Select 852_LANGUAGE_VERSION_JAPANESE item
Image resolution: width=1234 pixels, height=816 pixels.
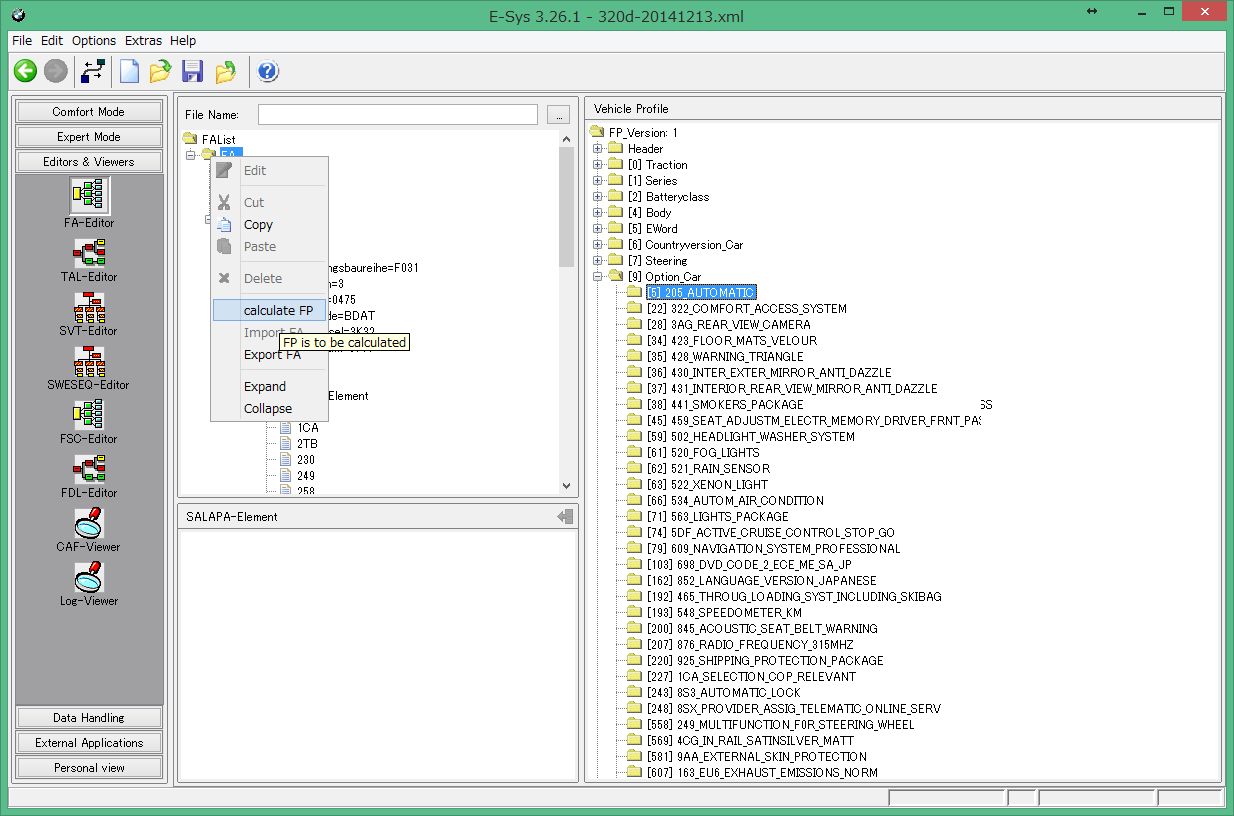(761, 581)
